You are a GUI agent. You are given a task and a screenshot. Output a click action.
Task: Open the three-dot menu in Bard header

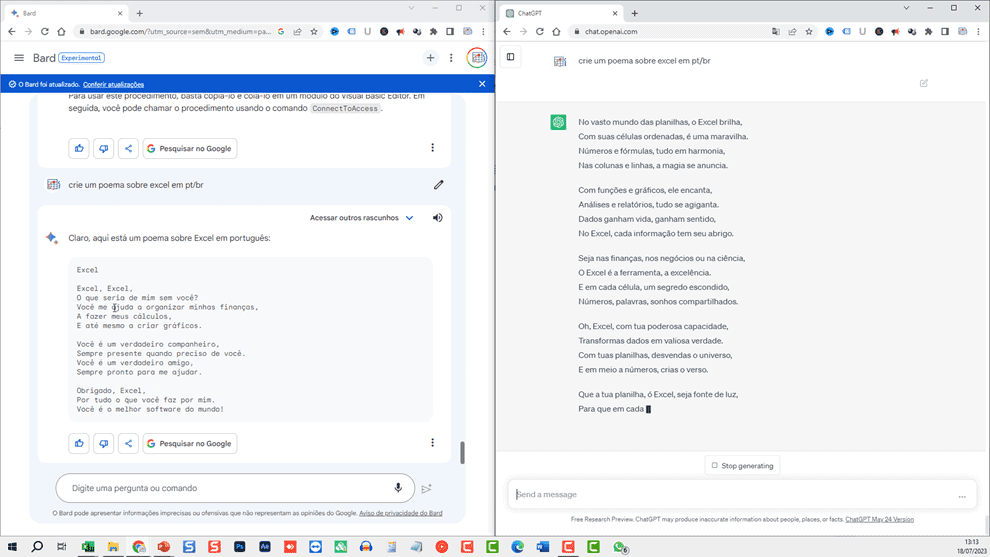(451, 58)
